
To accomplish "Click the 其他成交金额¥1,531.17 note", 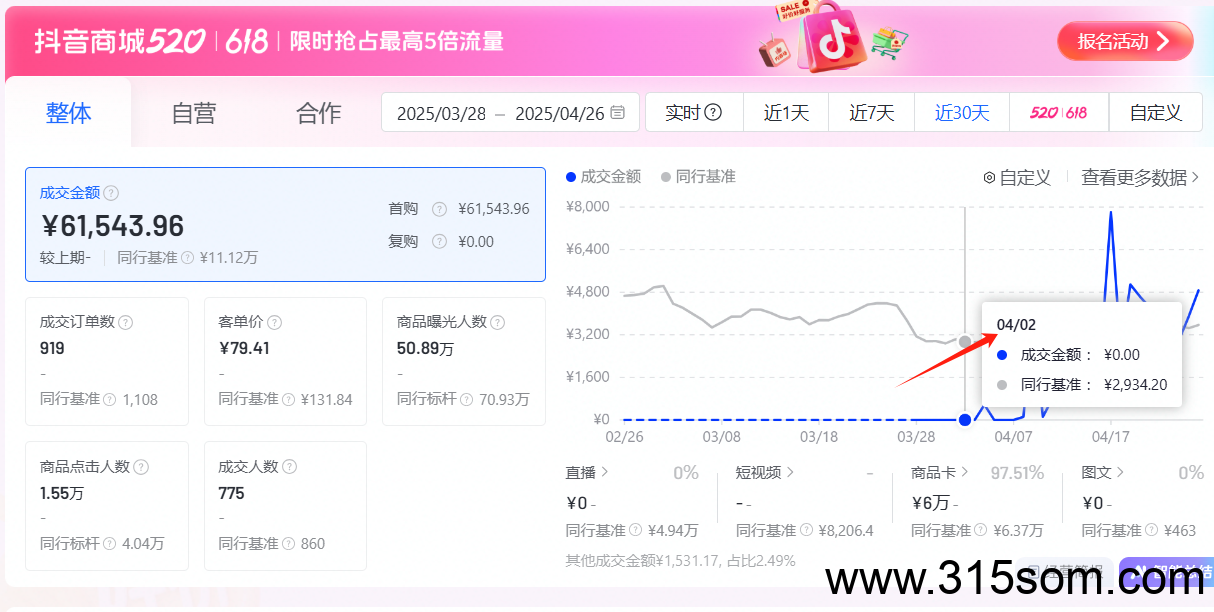I will point(680,561).
